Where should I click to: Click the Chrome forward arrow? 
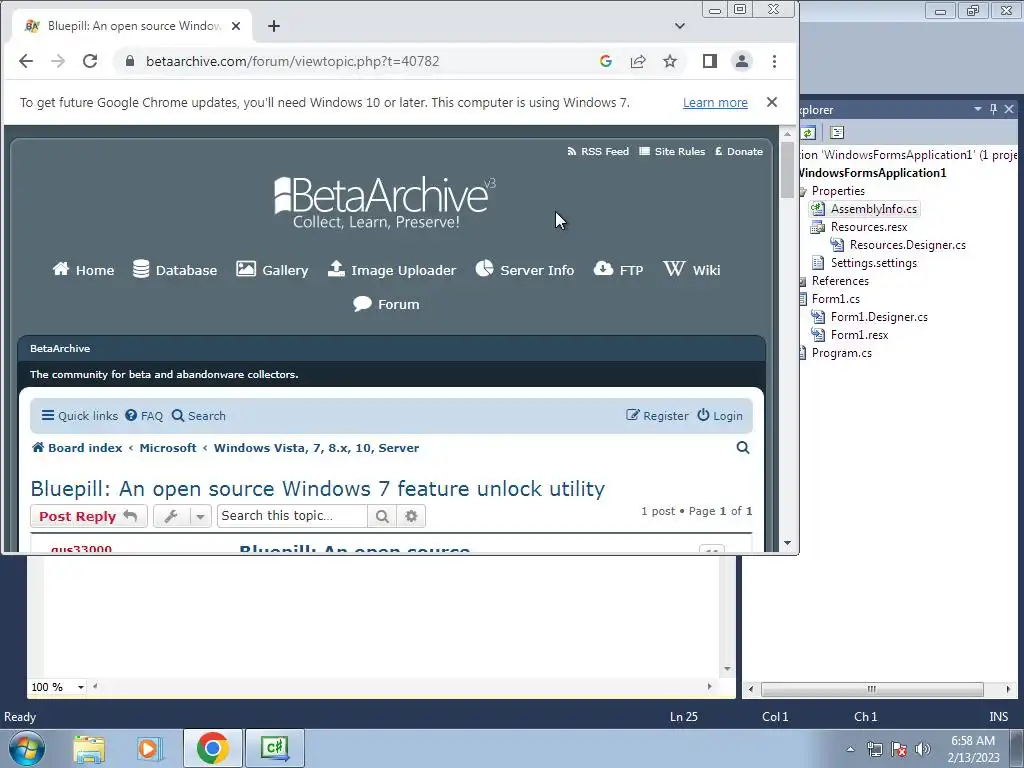58,61
